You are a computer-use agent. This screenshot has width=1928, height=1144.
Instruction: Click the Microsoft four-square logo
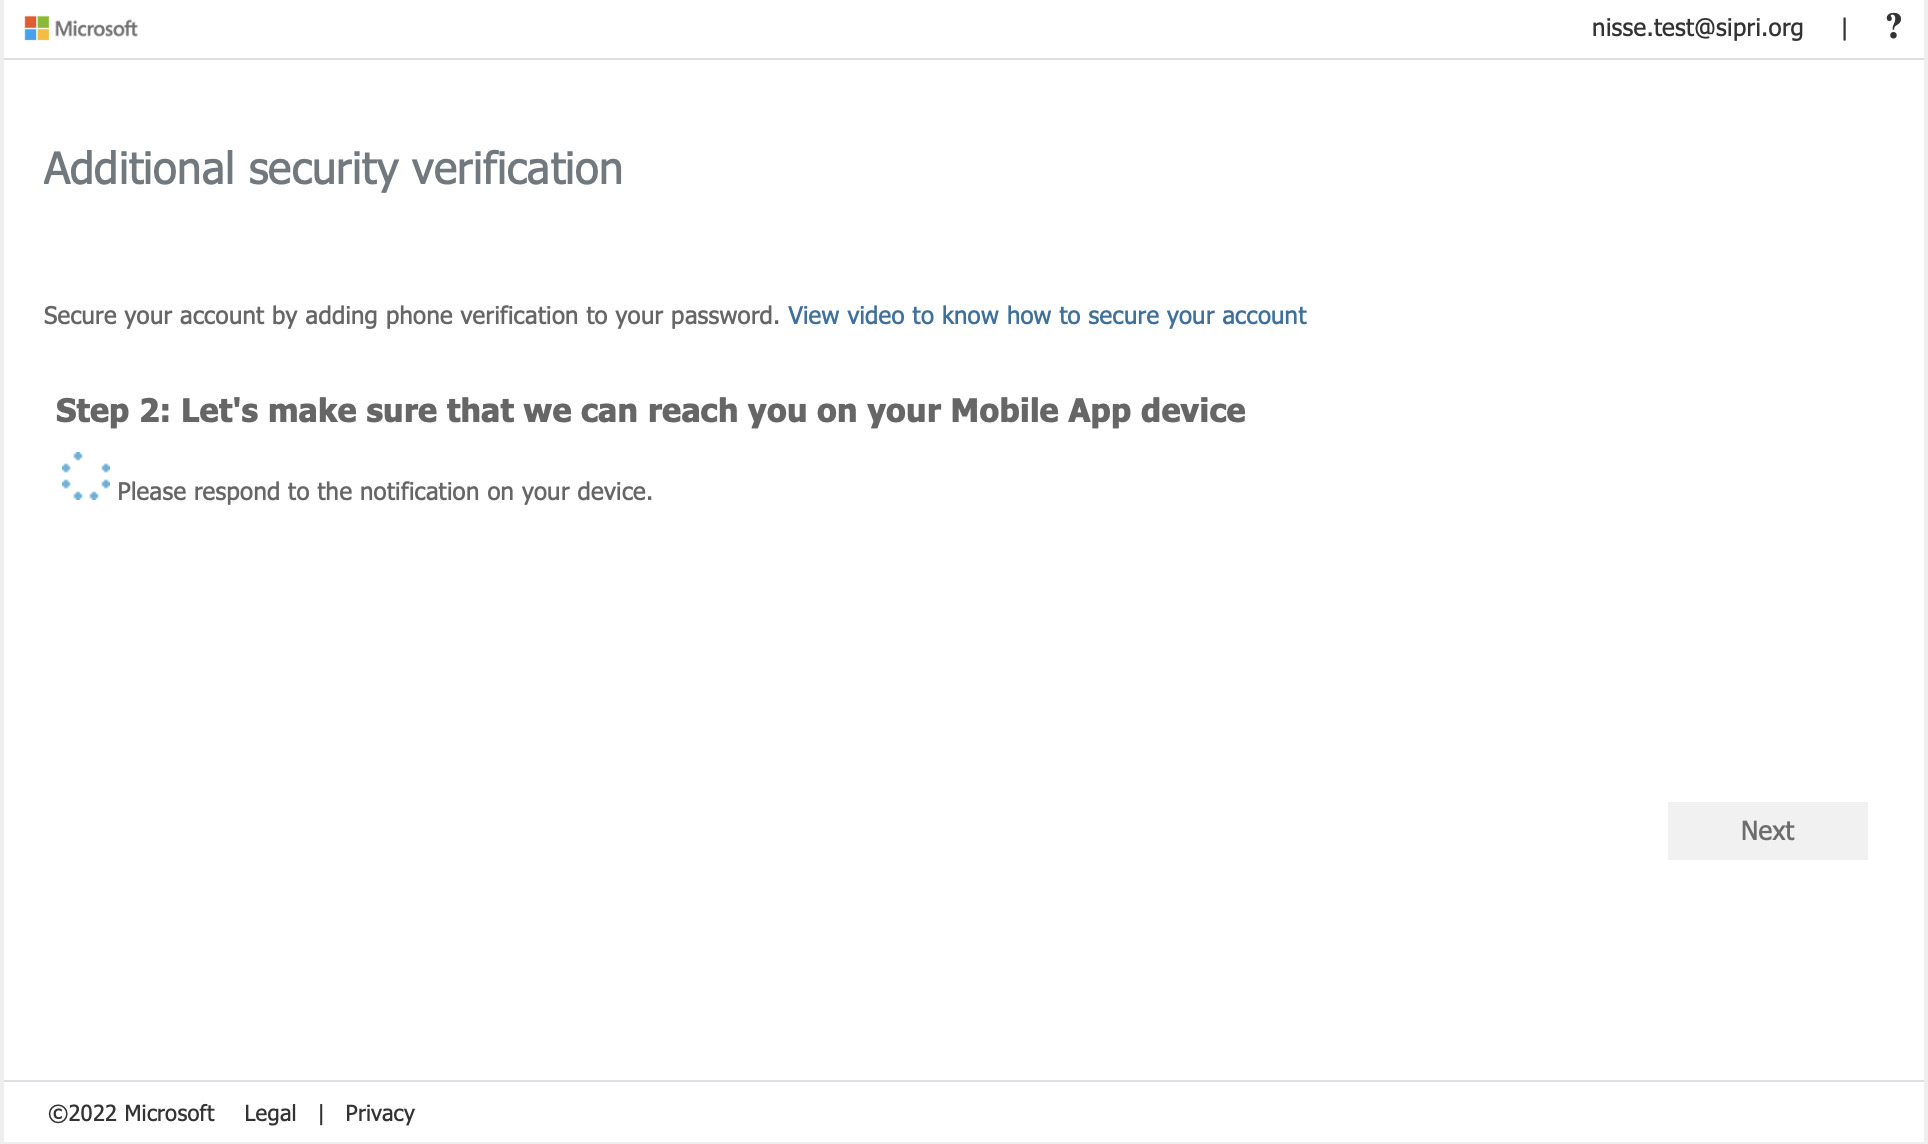click(36, 28)
